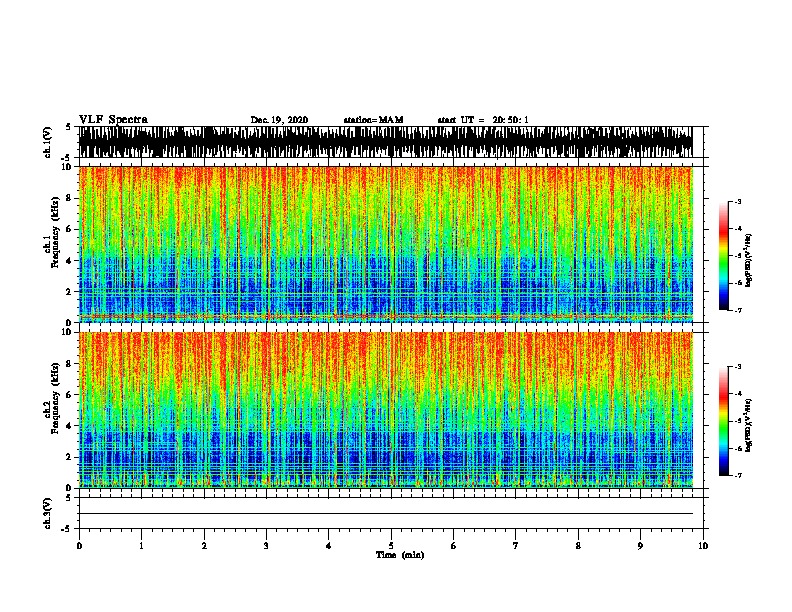Click time axis tick label "2"
Screen dimensions: 792x612
(x=204, y=546)
